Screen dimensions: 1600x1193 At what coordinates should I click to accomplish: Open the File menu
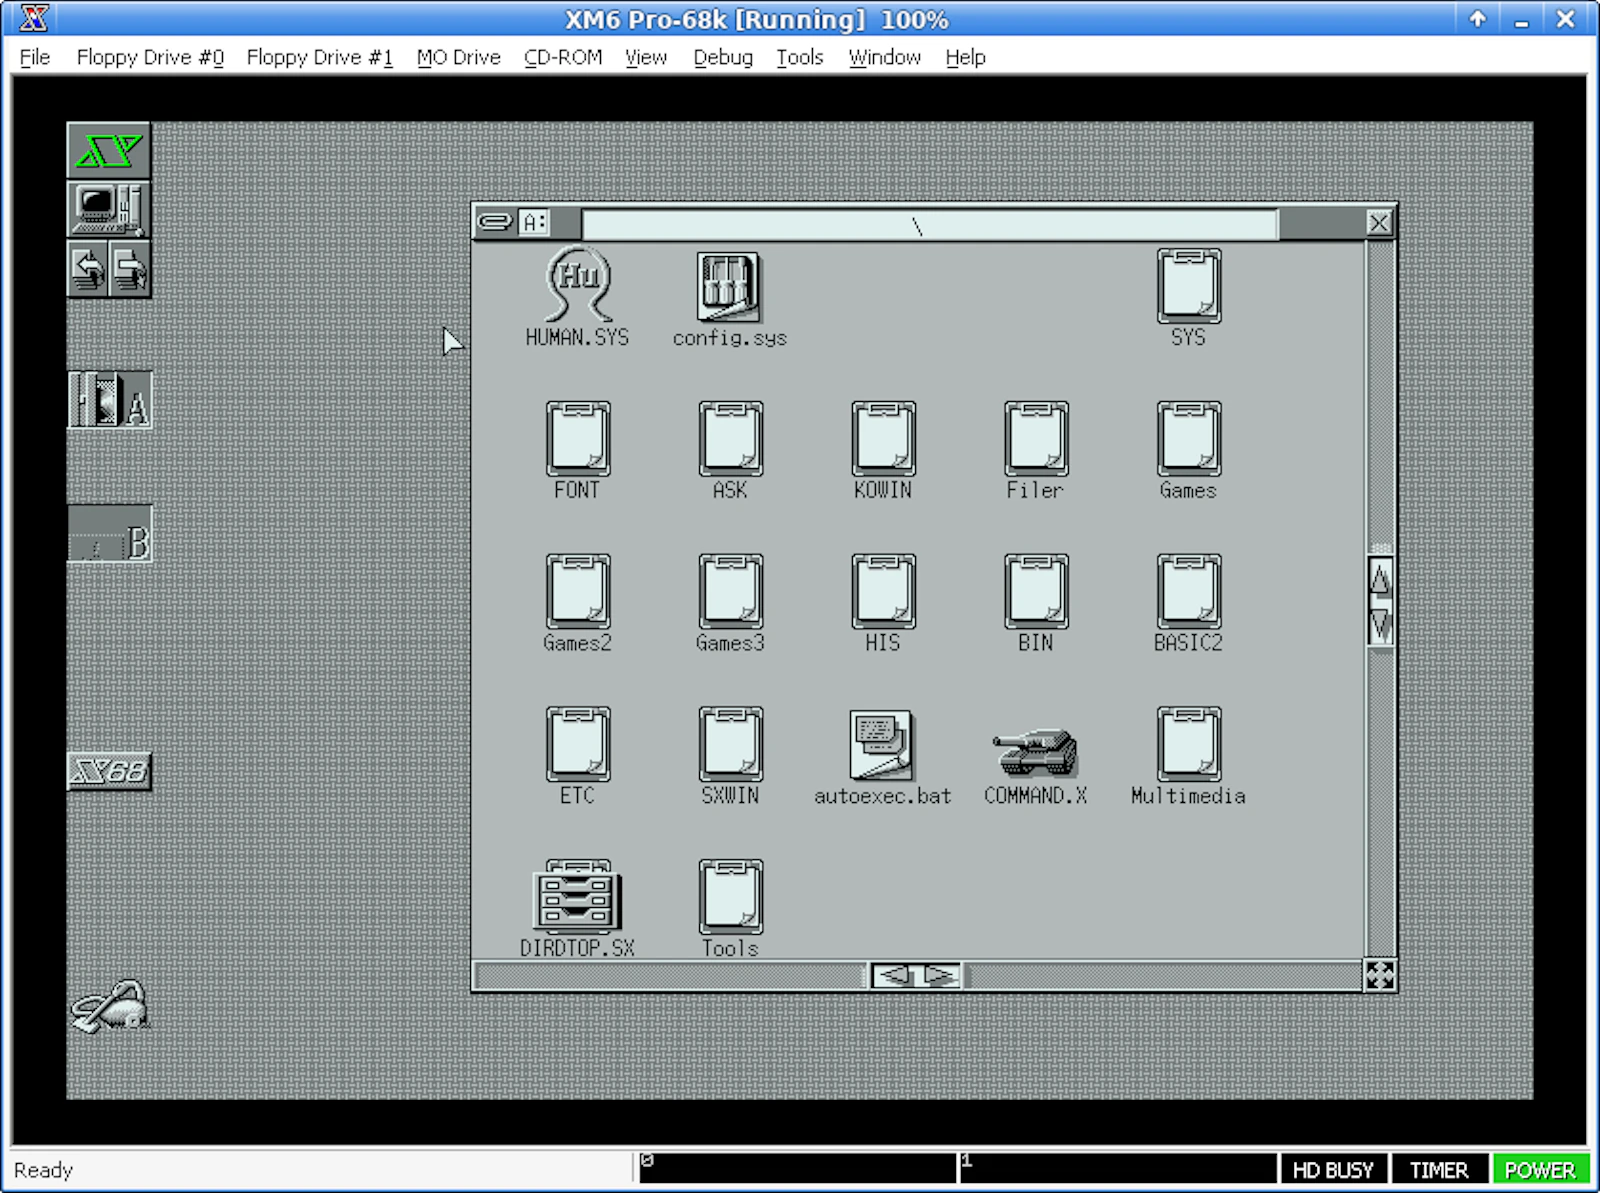(x=34, y=57)
